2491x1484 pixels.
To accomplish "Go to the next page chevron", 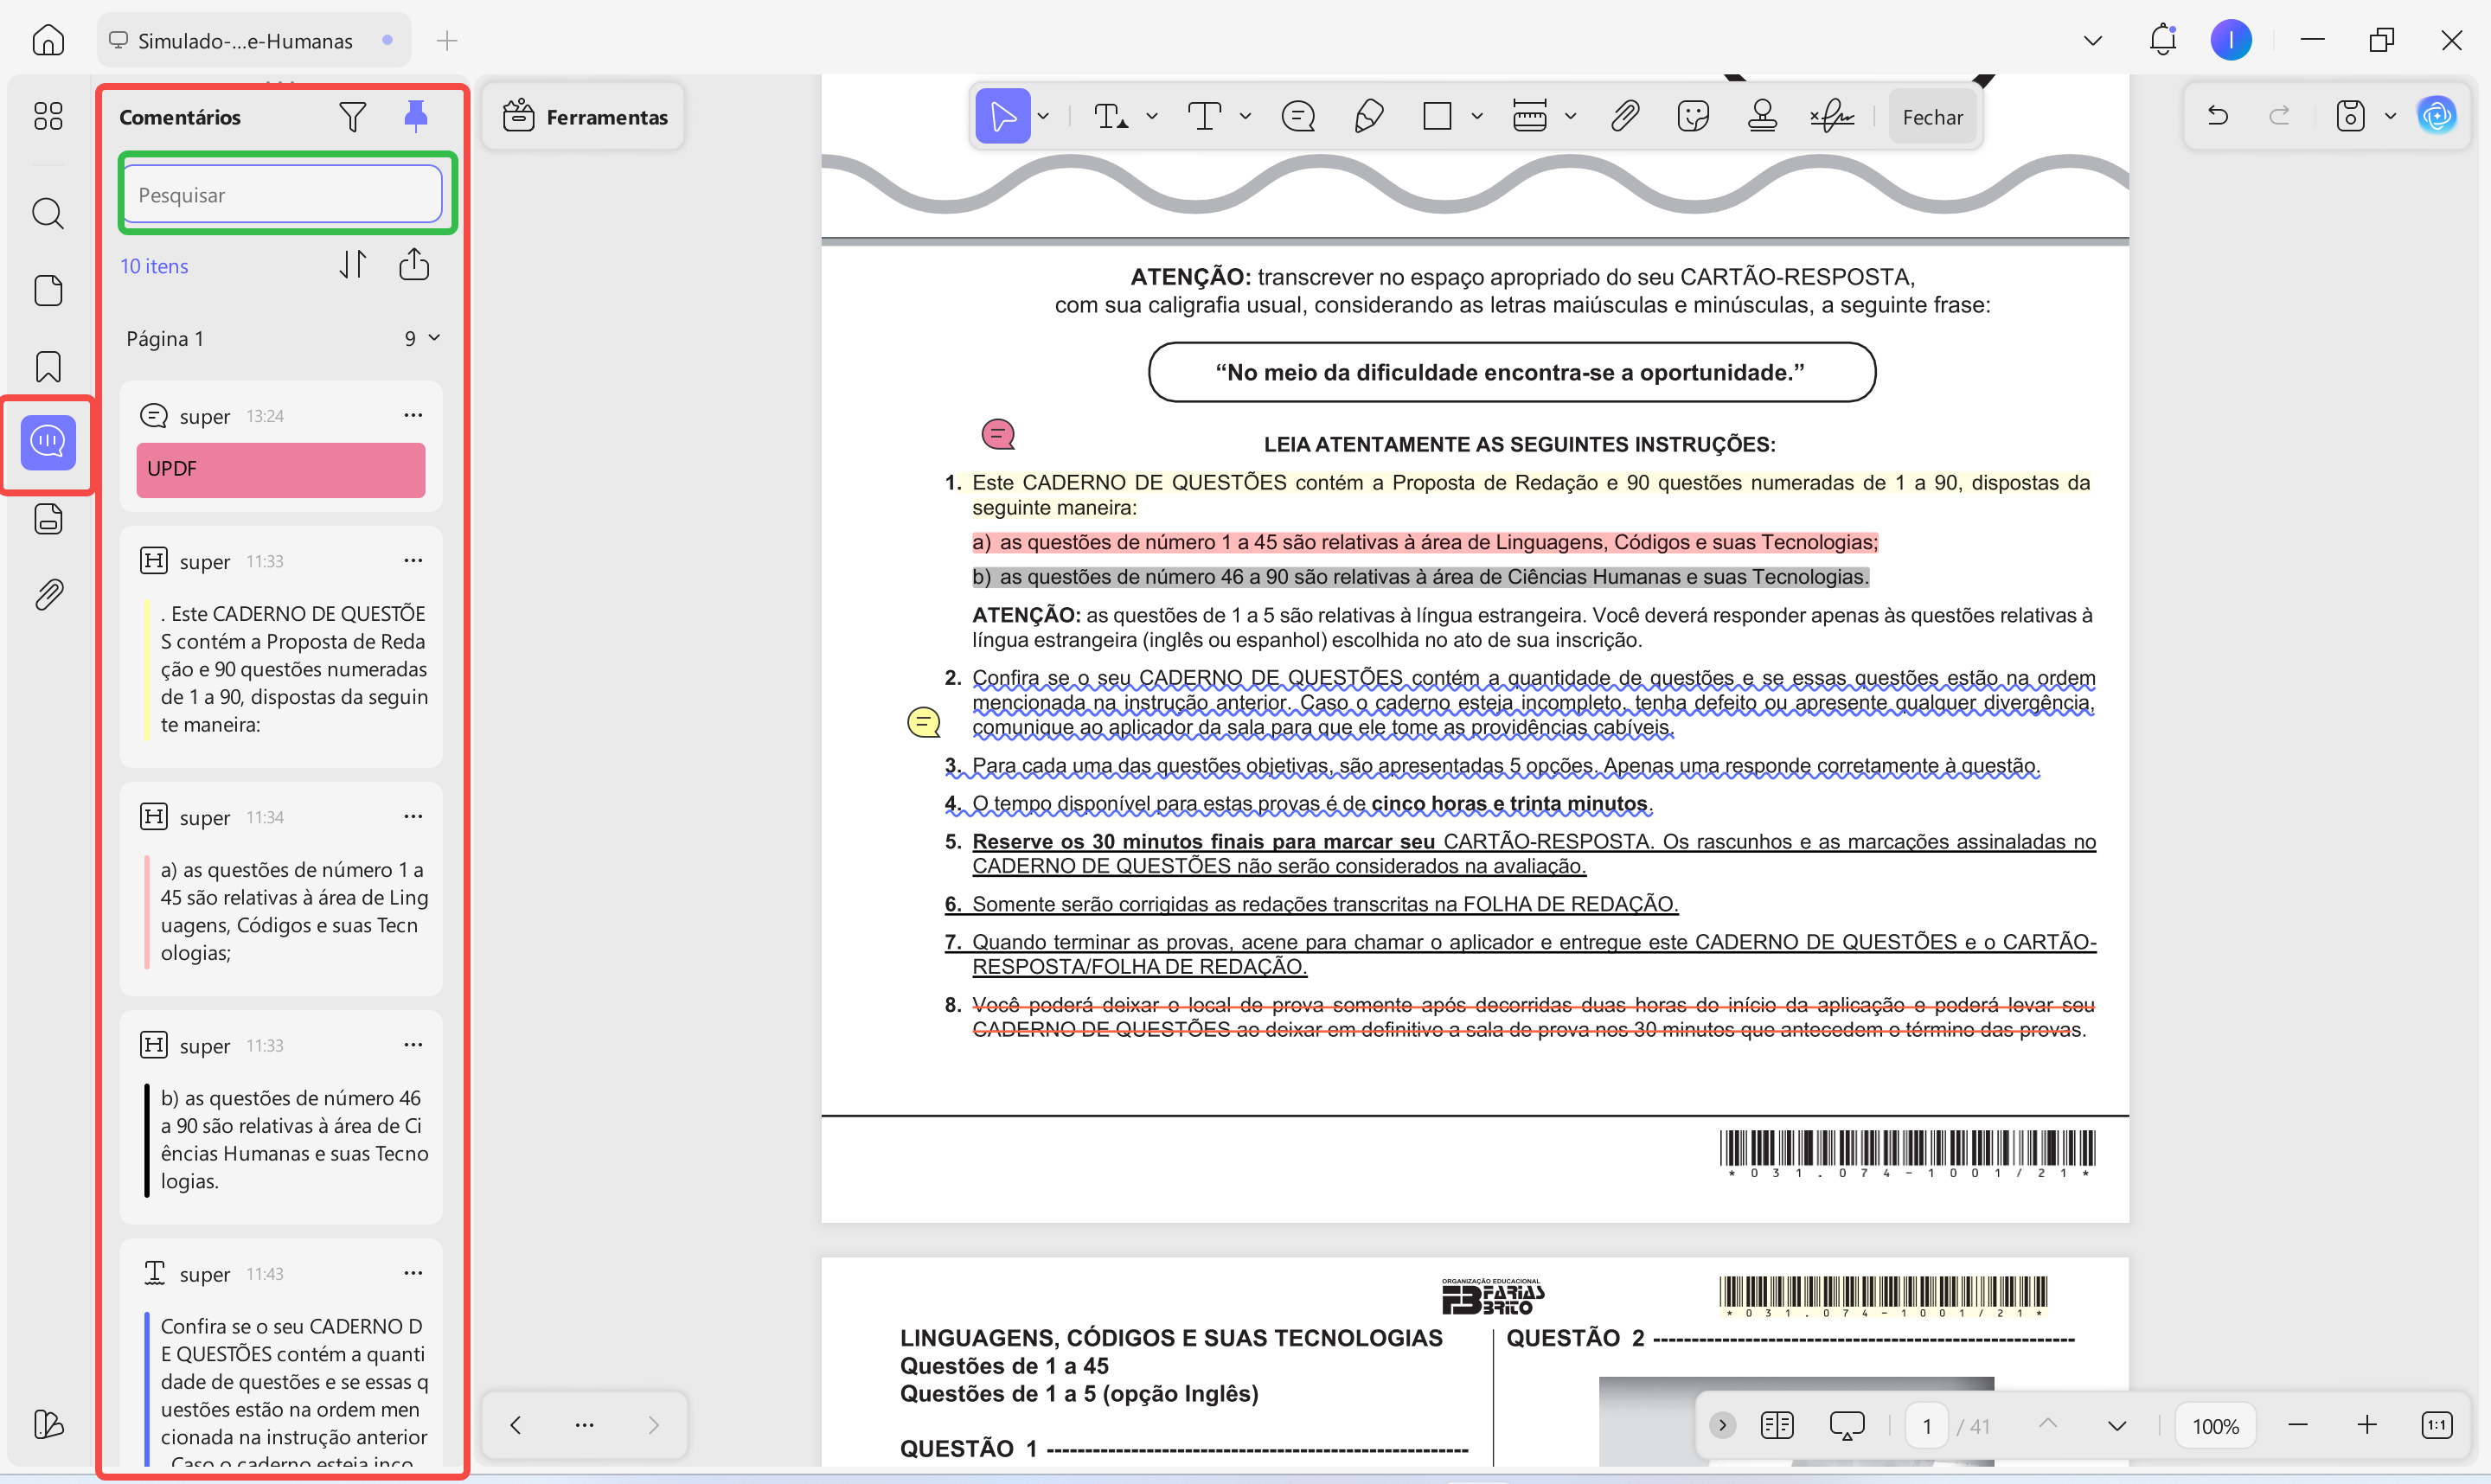I will (2116, 1425).
